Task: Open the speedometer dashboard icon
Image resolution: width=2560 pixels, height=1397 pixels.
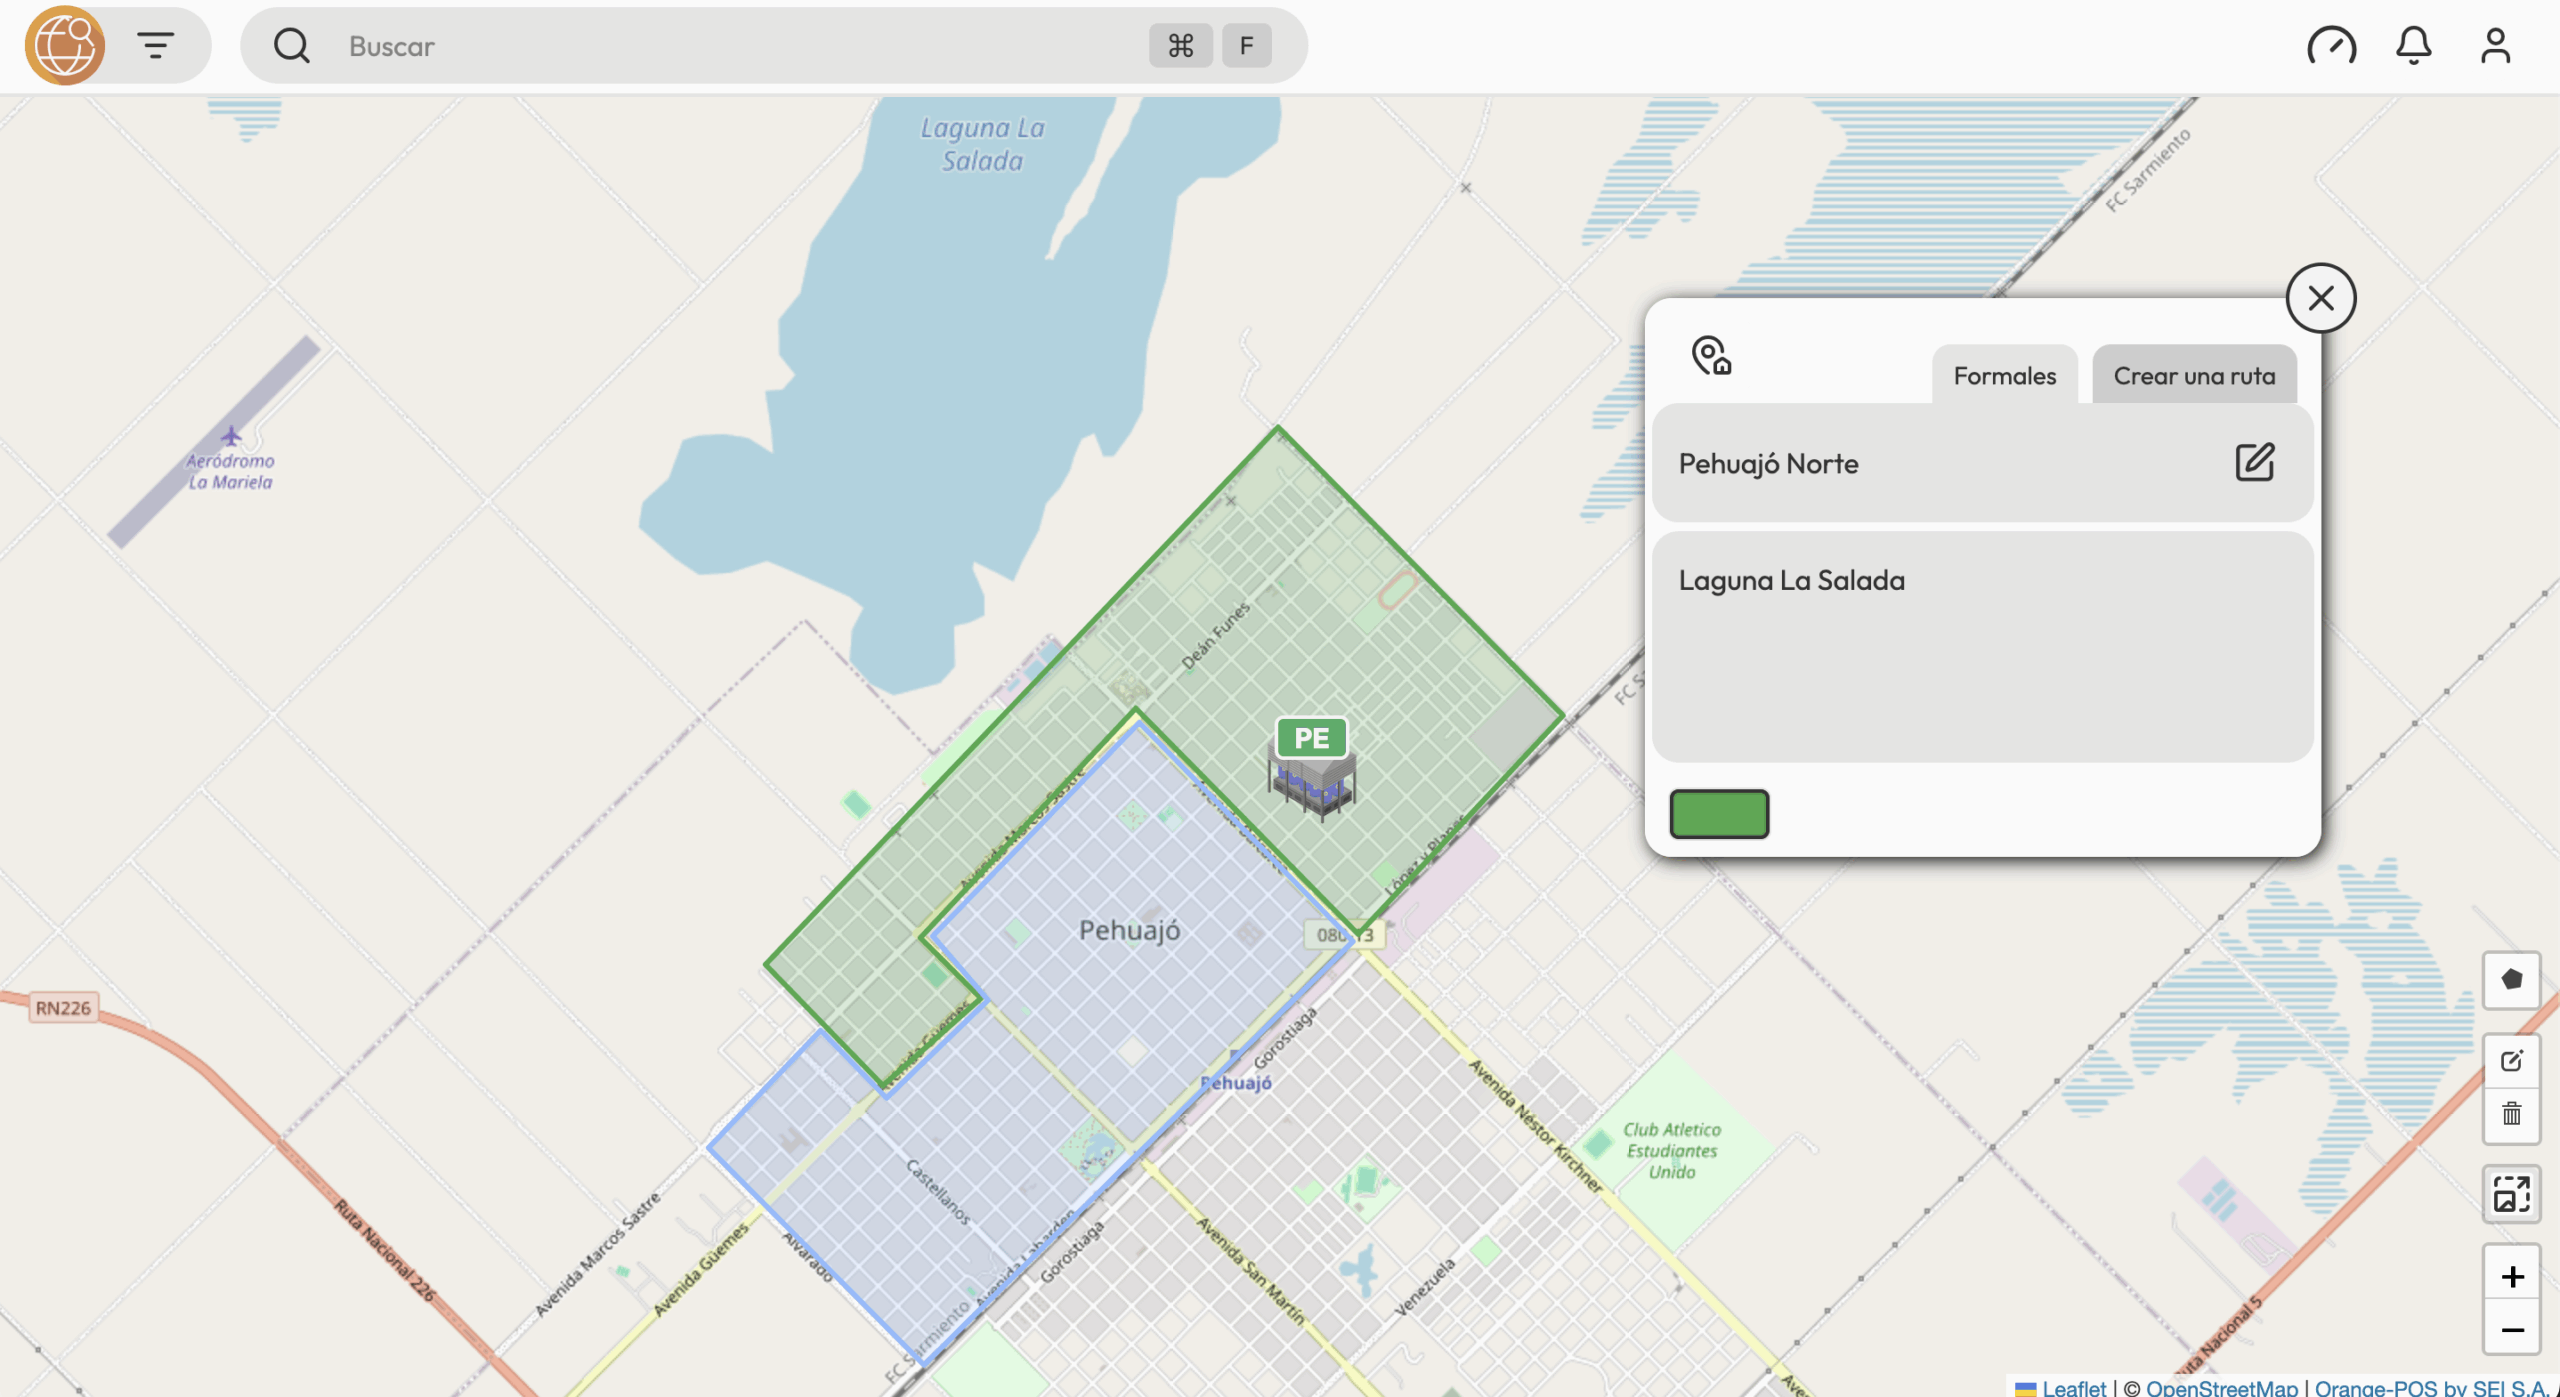Action: click(x=2330, y=46)
